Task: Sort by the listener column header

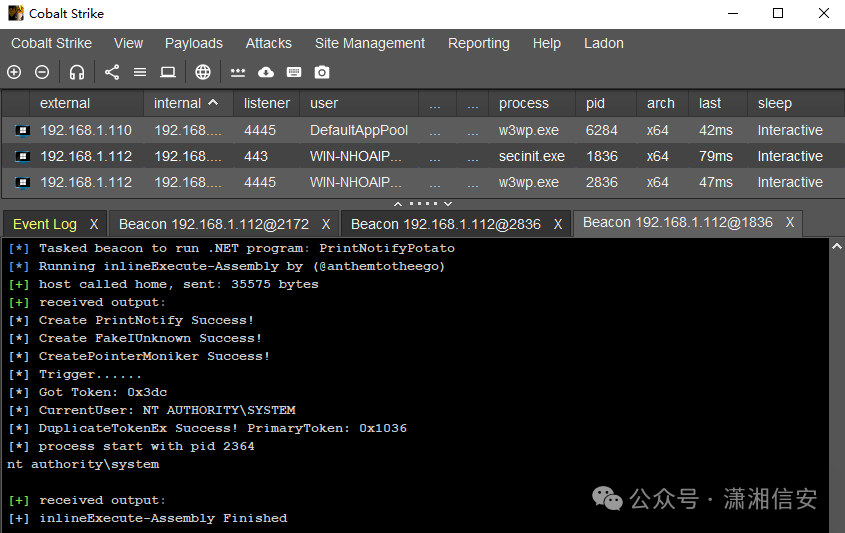Action: pyautogui.click(x=266, y=103)
